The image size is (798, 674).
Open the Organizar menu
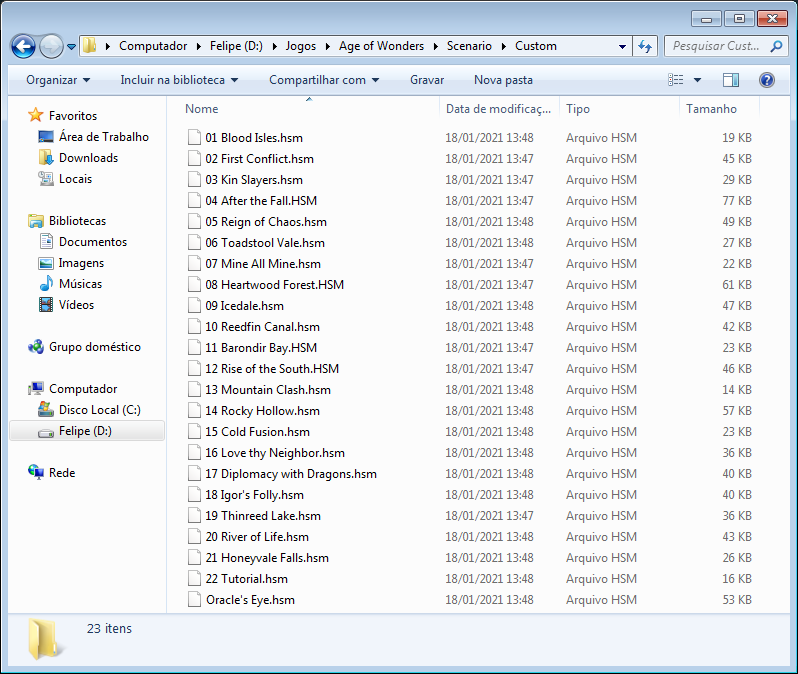[x=58, y=80]
